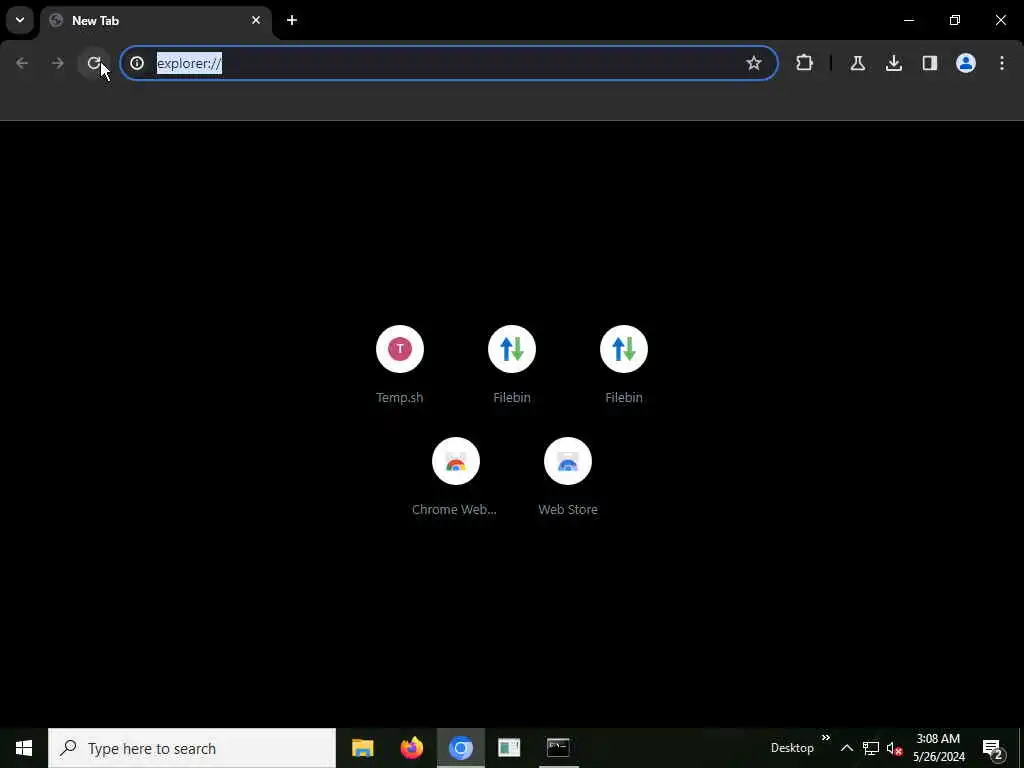
Task: Open the Chrome three-dot menu
Action: point(1002,63)
